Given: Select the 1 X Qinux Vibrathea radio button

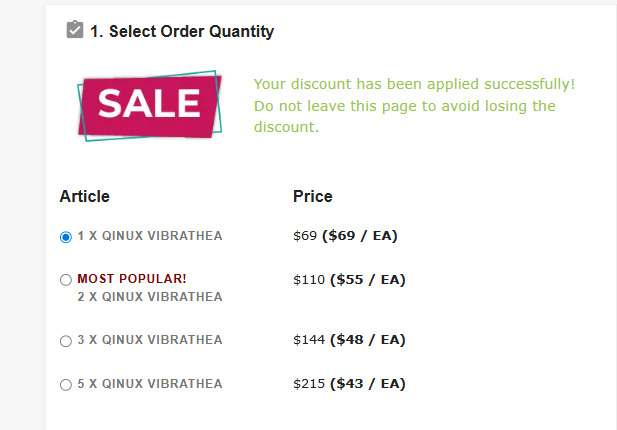Looking at the screenshot, I should coord(66,237).
